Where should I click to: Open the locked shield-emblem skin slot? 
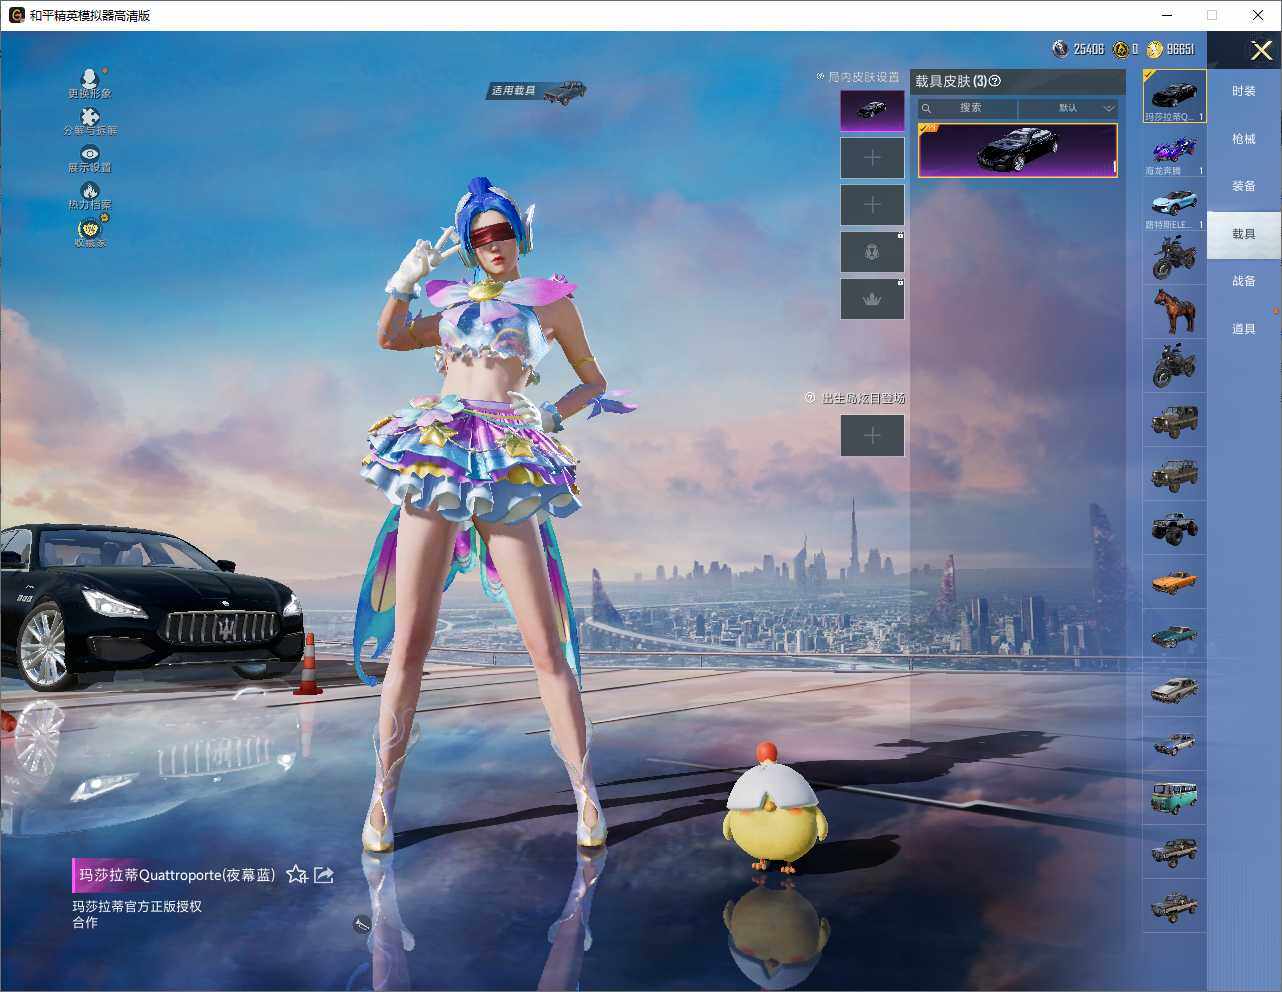tap(872, 252)
